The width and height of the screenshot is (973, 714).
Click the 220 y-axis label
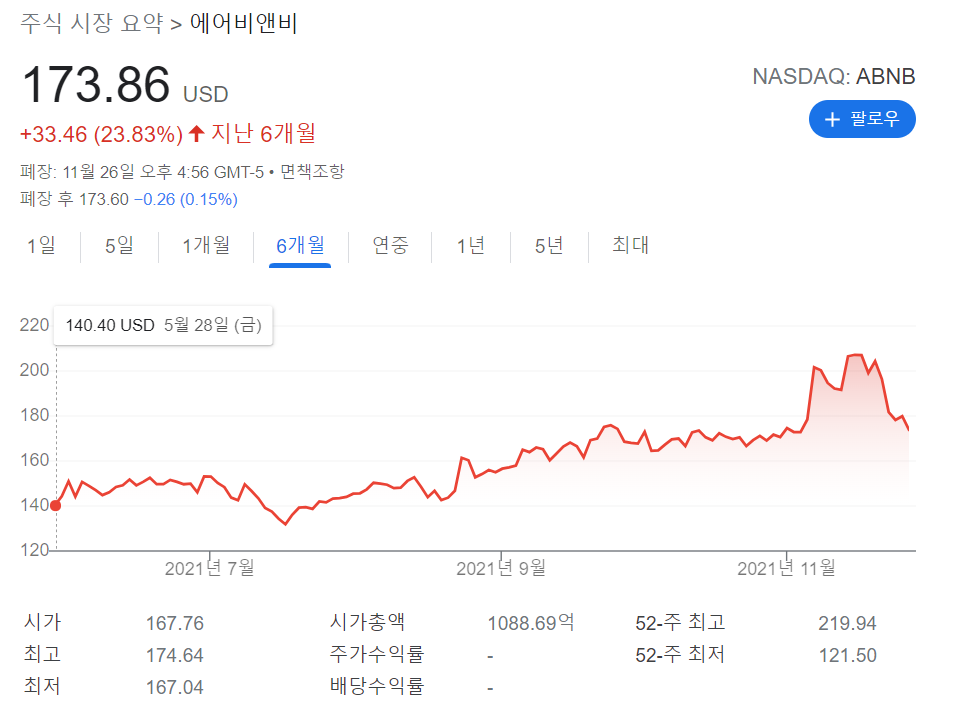(34, 325)
